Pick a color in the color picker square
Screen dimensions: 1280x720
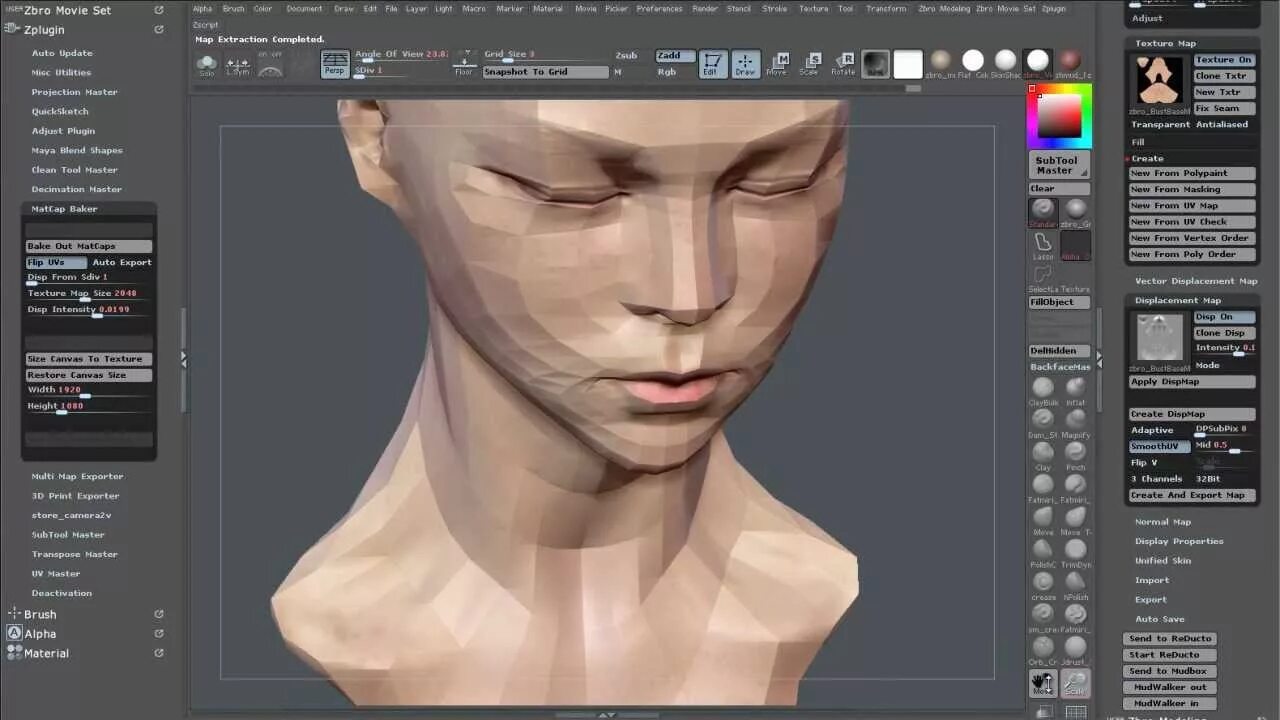coord(1059,117)
